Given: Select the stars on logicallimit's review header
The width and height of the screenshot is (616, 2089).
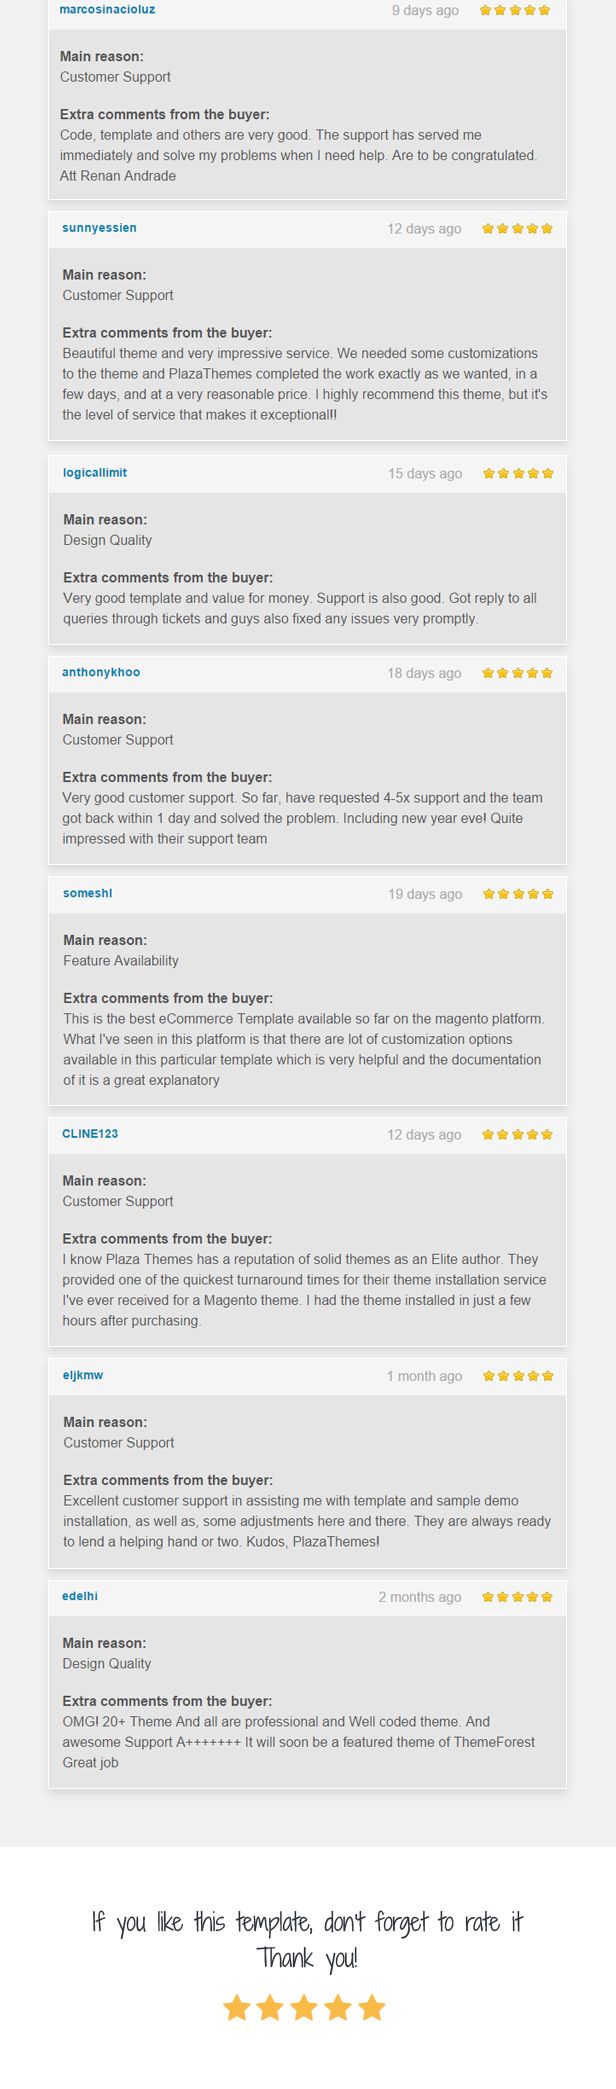Looking at the screenshot, I should 518,473.
